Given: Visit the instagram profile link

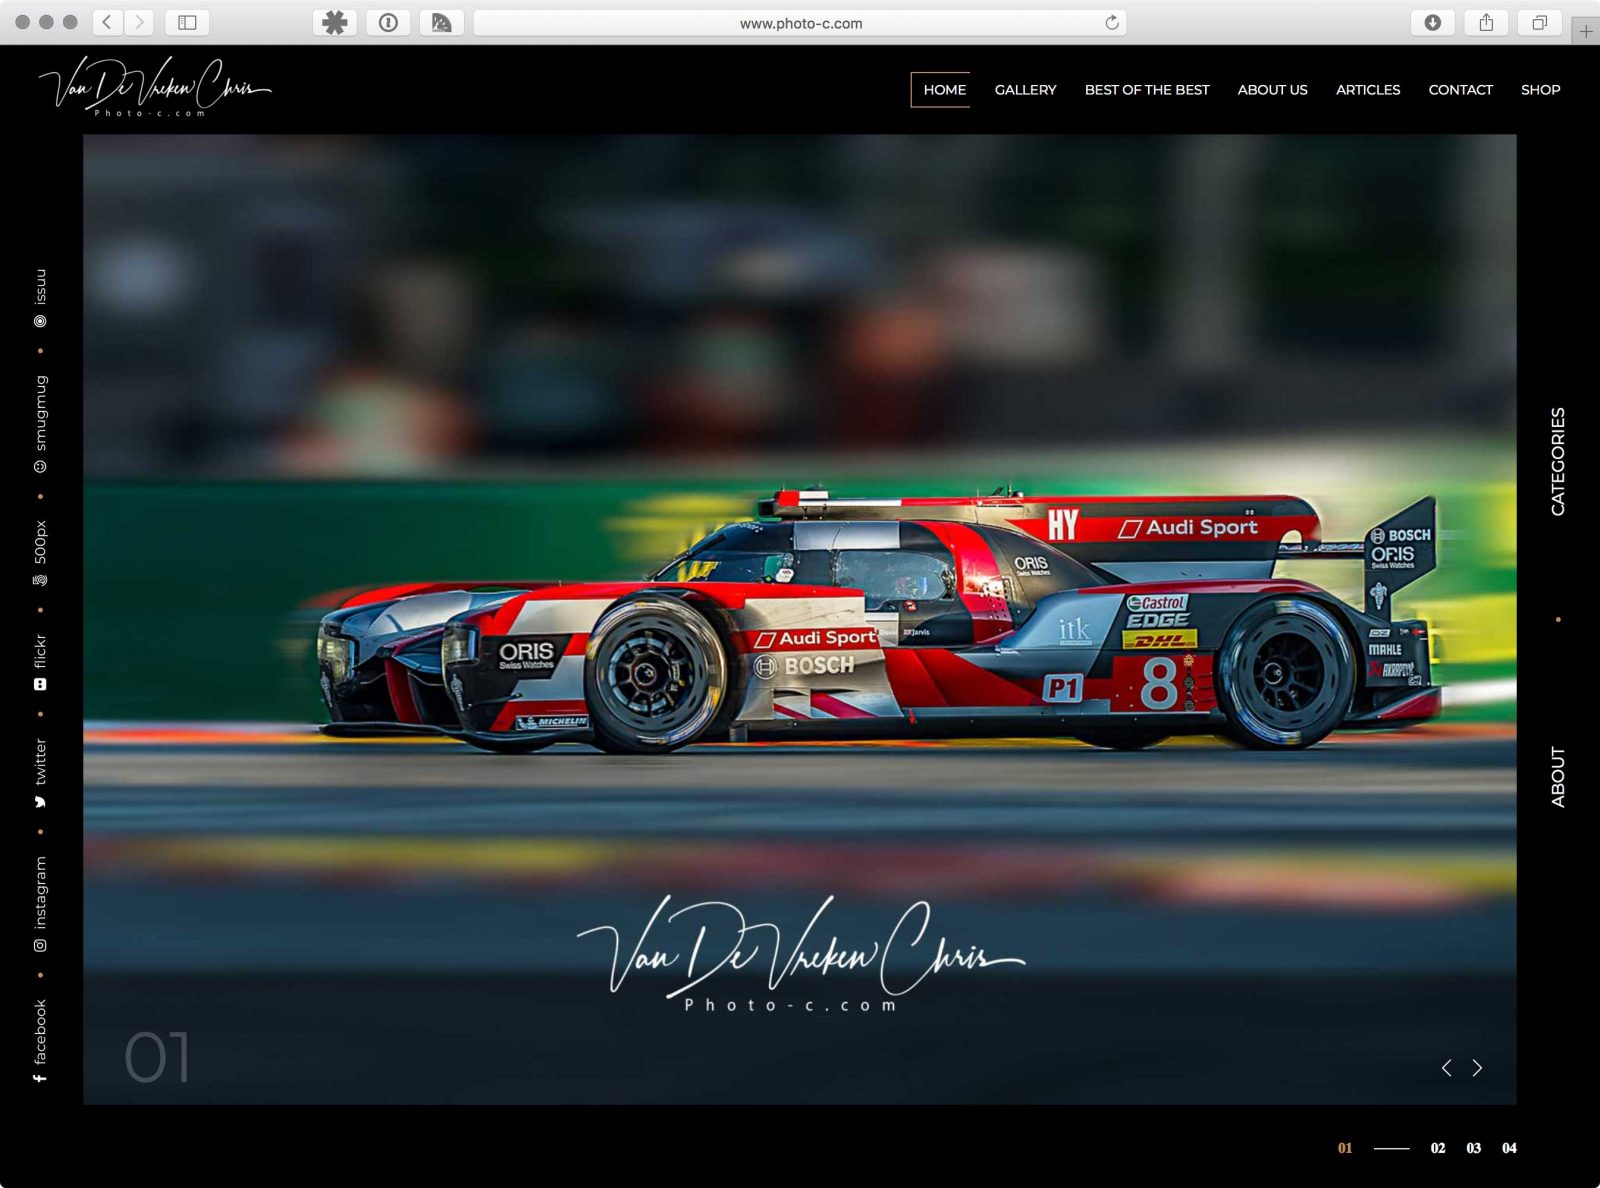Looking at the screenshot, I should point(40,904).
